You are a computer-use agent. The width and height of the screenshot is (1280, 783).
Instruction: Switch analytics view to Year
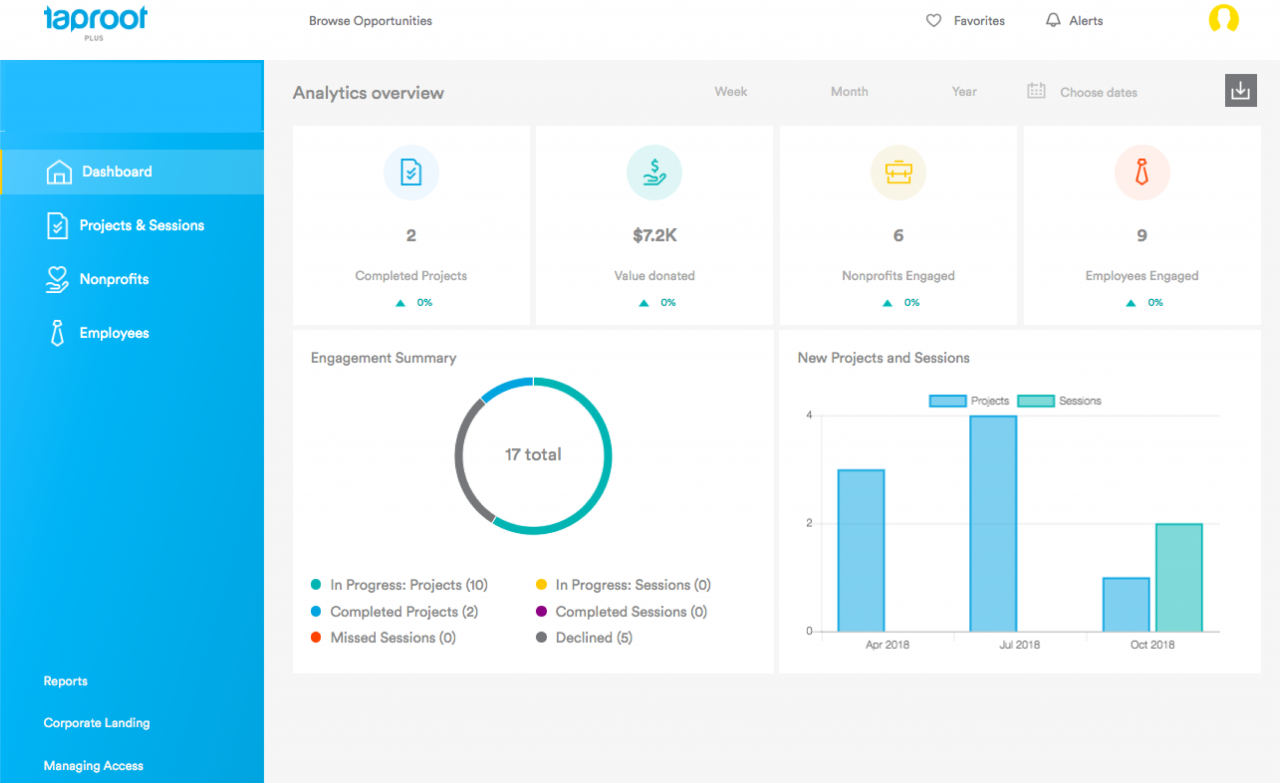[963, 91]
